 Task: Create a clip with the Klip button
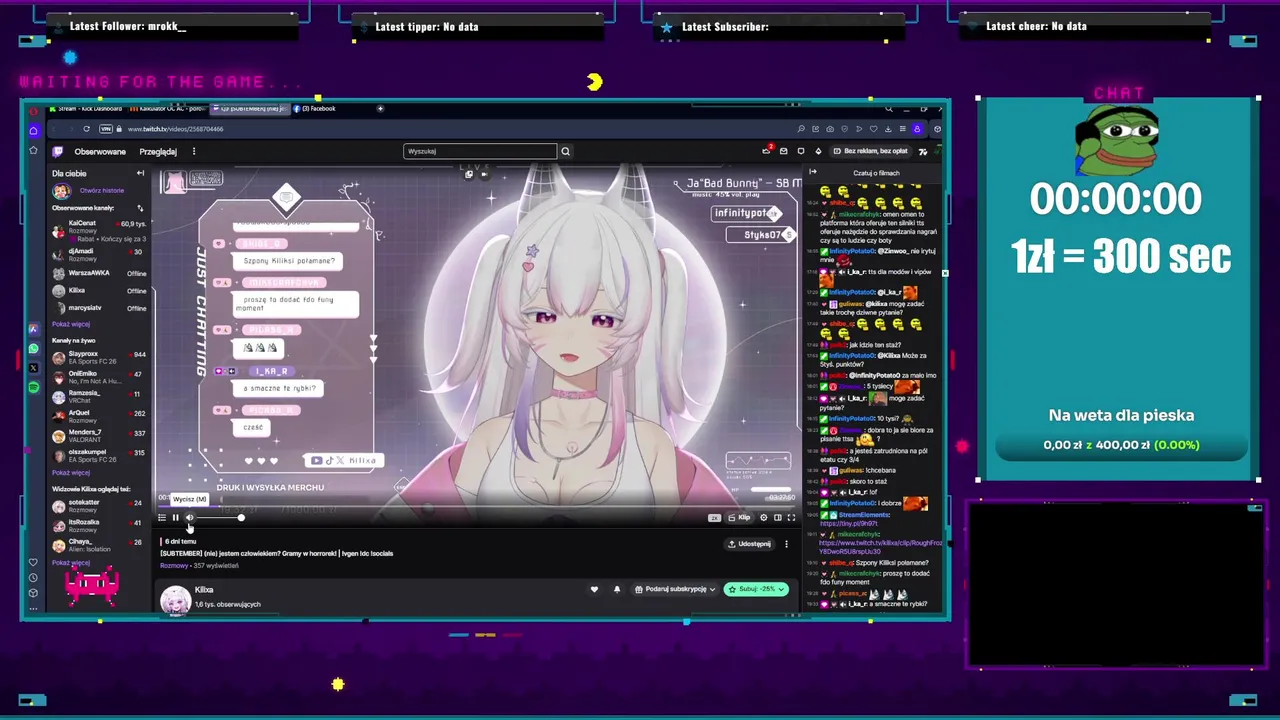tap(740, 517)
